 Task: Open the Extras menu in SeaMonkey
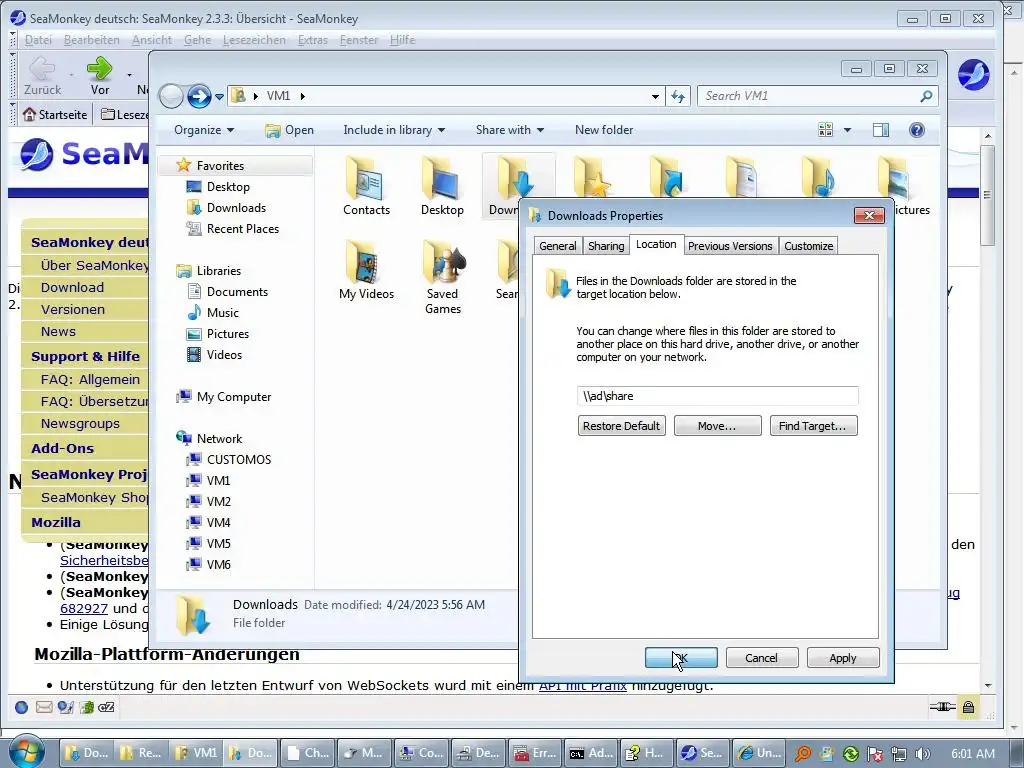(x=312, y=40)
